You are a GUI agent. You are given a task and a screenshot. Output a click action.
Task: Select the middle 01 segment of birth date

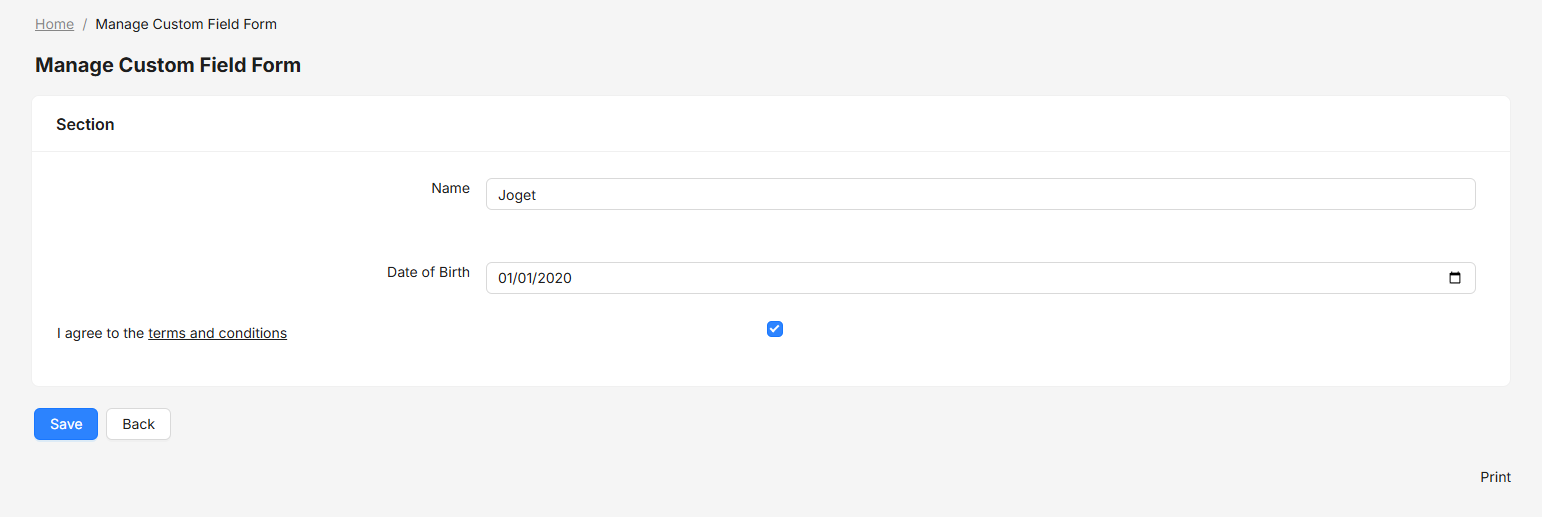(526, 278)
